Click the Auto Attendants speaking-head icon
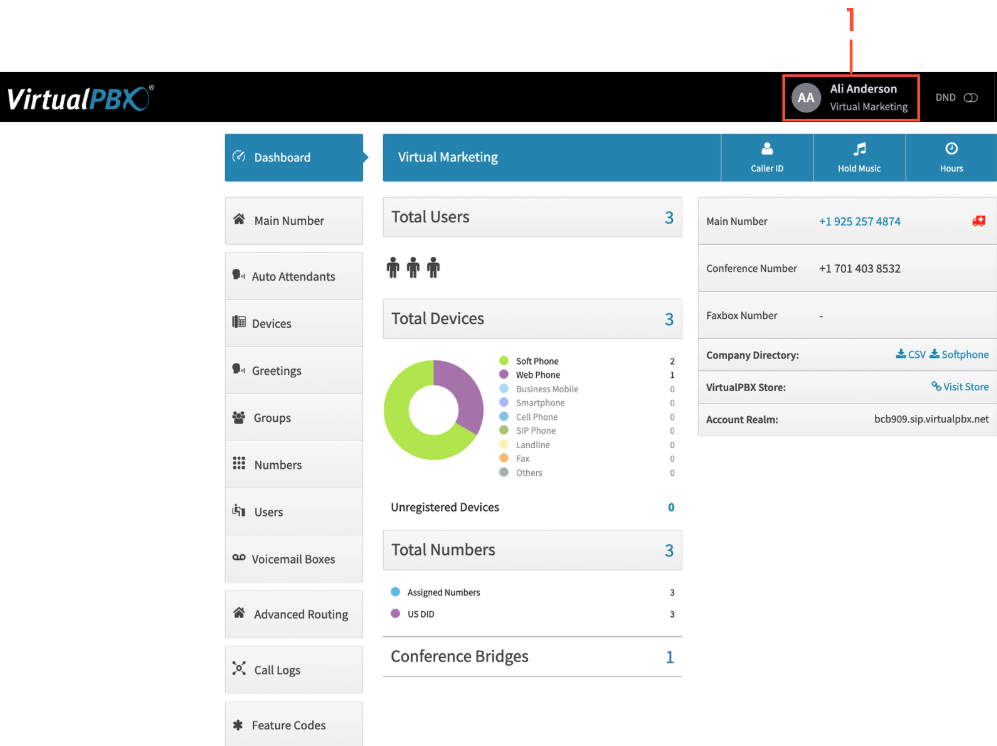Screen dimensions: 997x746 tap(238, 275)
